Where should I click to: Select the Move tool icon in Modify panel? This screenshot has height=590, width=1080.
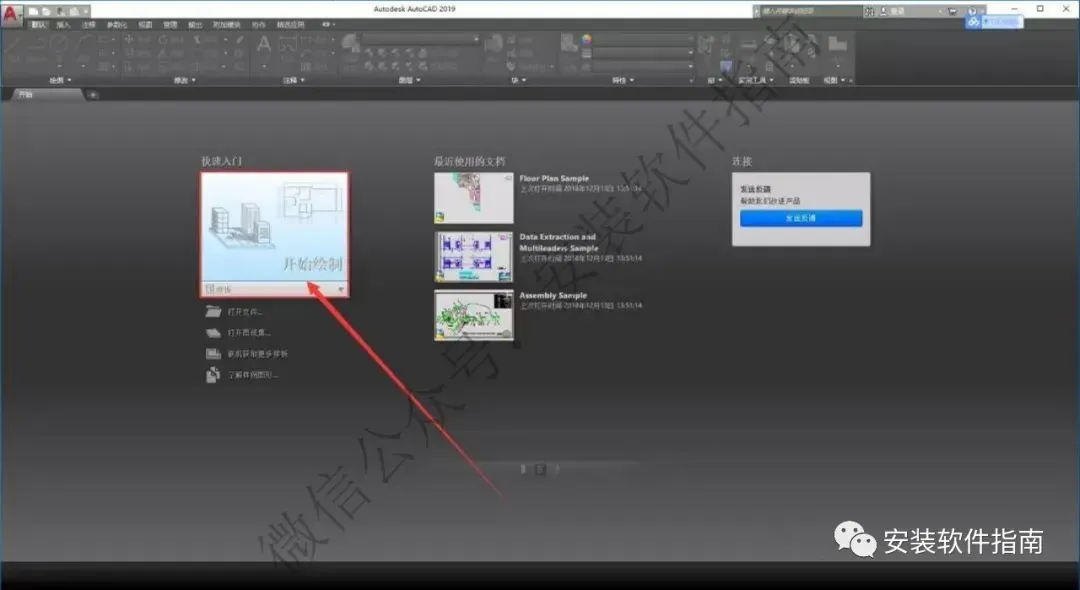click(129, 40)
